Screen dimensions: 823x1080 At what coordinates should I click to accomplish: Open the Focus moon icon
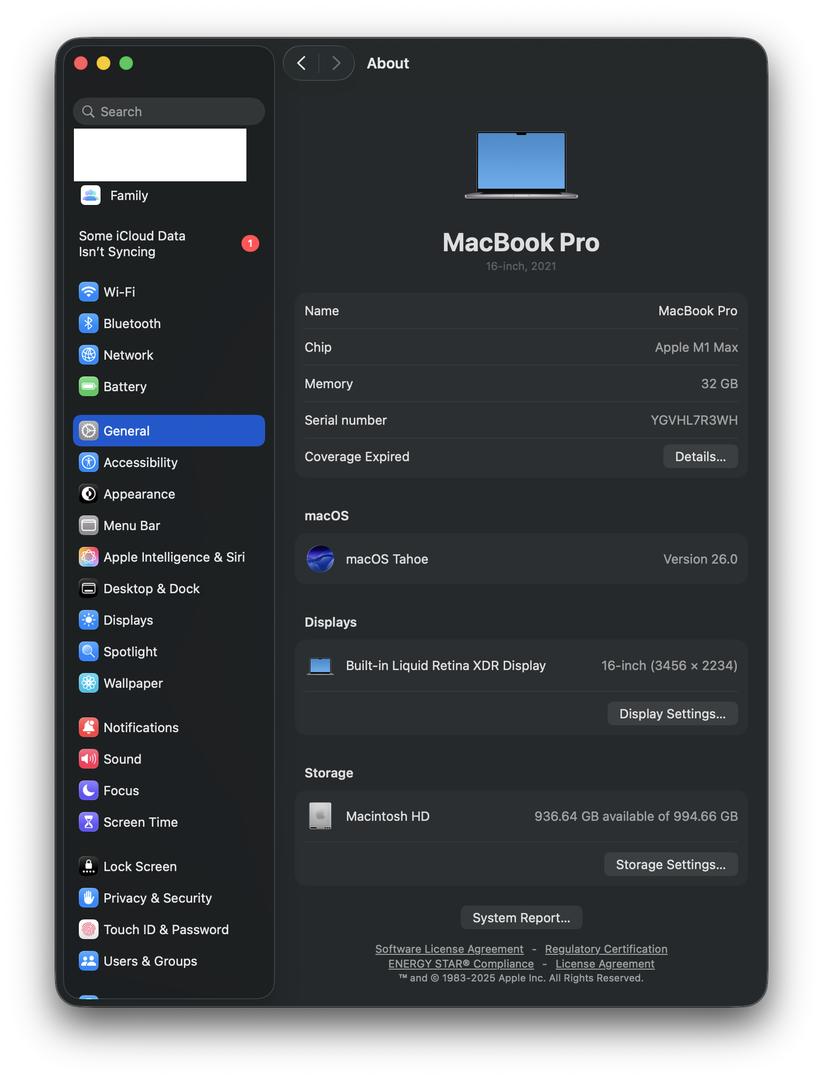(88, 791)
